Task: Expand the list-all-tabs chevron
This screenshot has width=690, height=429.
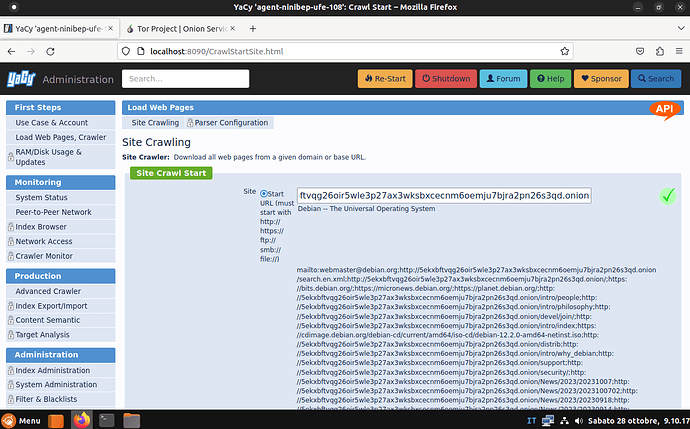Action: [681, 29]
